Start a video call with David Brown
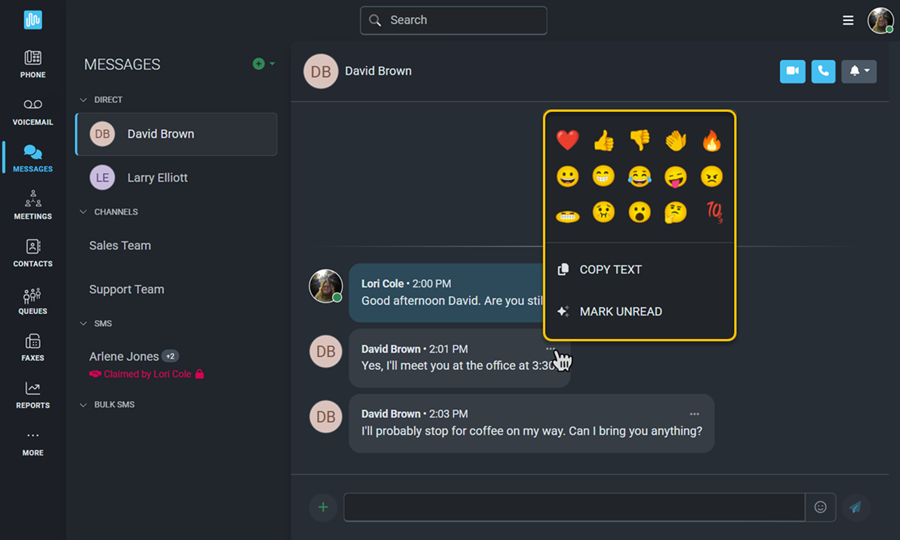The height and width of the screenshot is (540, 900). 792,71
